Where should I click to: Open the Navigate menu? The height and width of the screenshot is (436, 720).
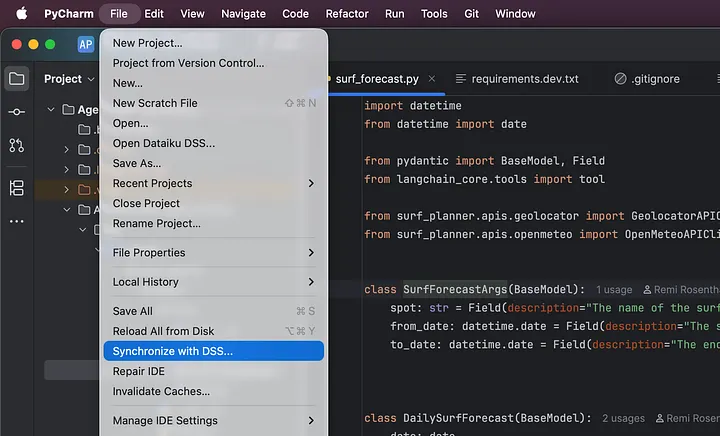(x=243, y=14)
